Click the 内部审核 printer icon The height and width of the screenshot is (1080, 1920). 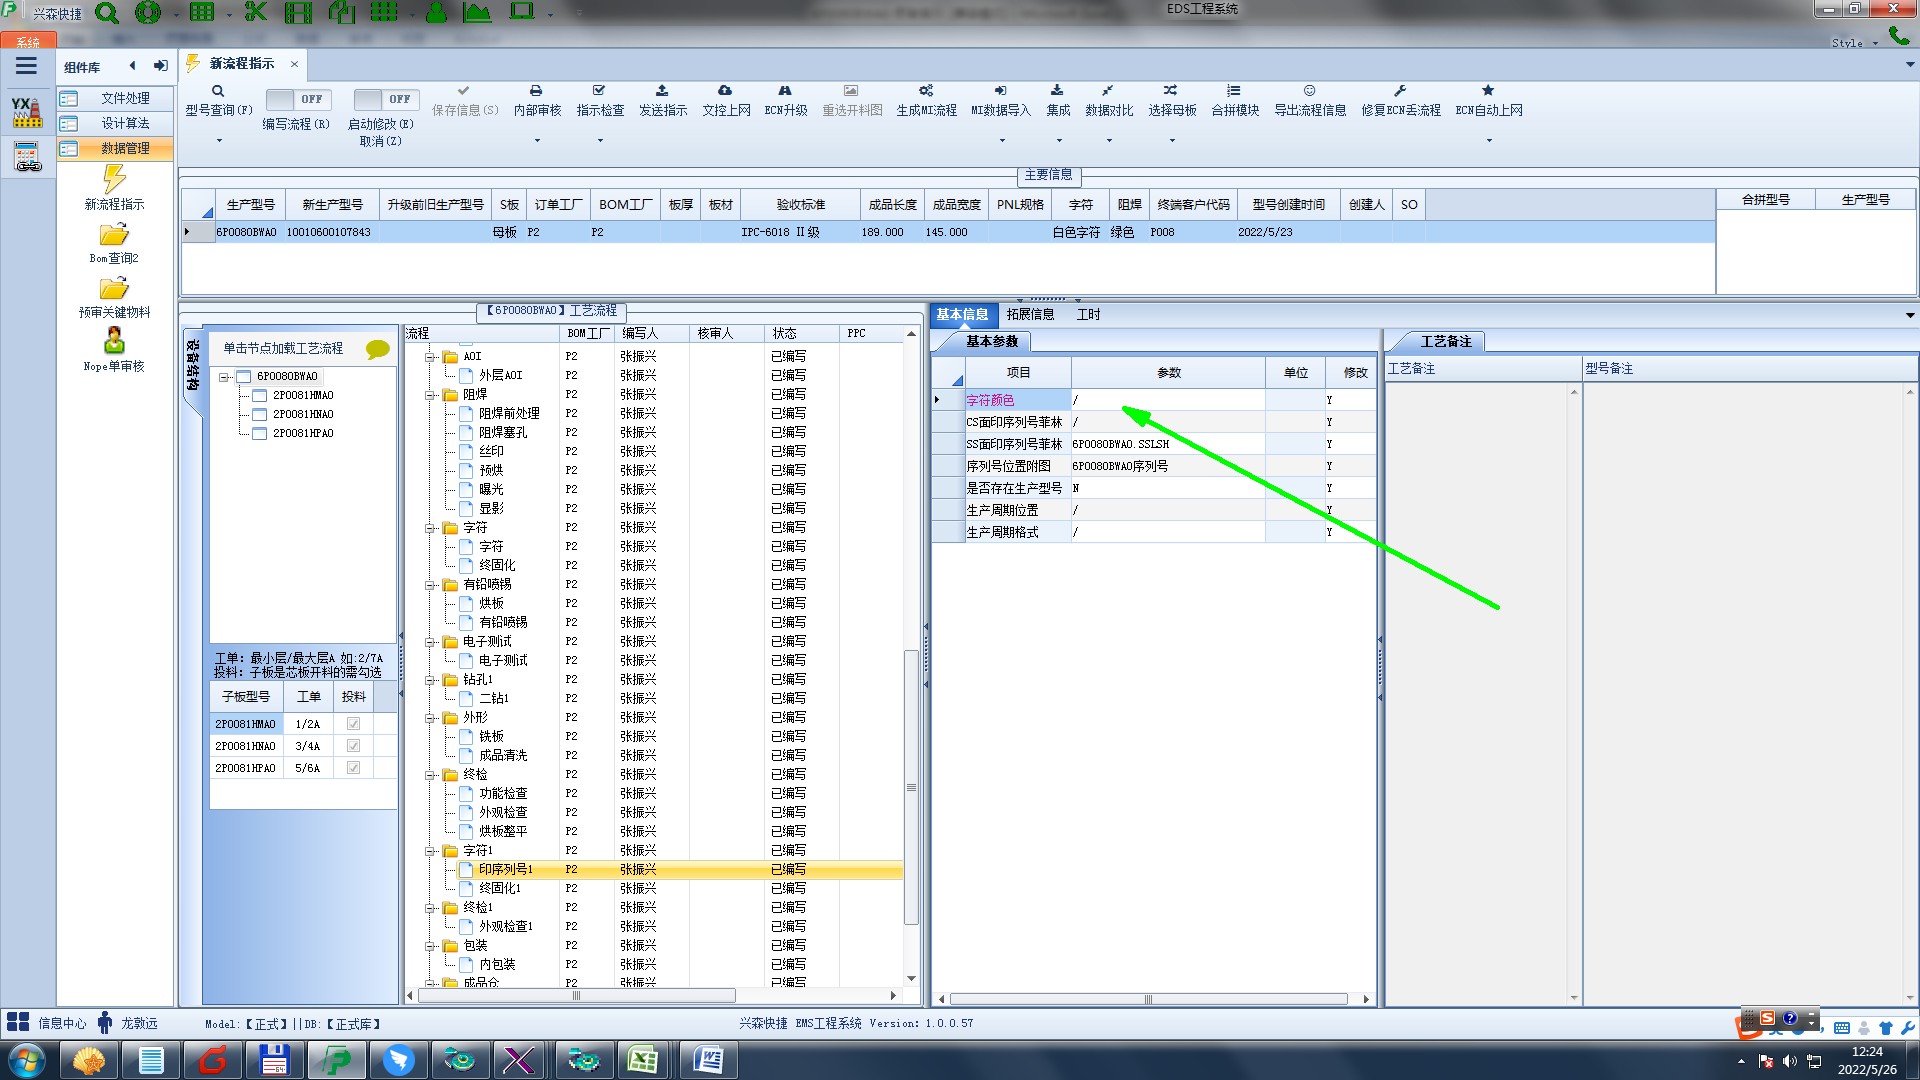(x=536, y=91)
